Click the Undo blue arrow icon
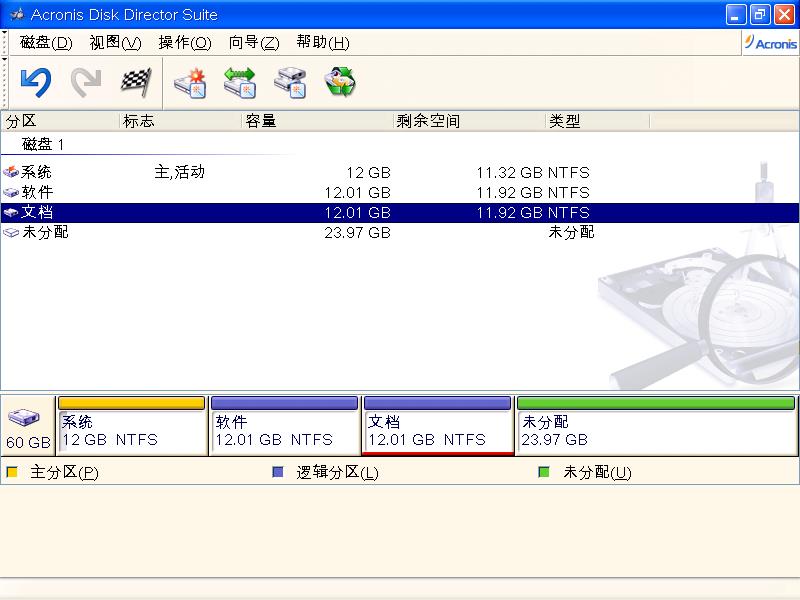 [36, 82]
